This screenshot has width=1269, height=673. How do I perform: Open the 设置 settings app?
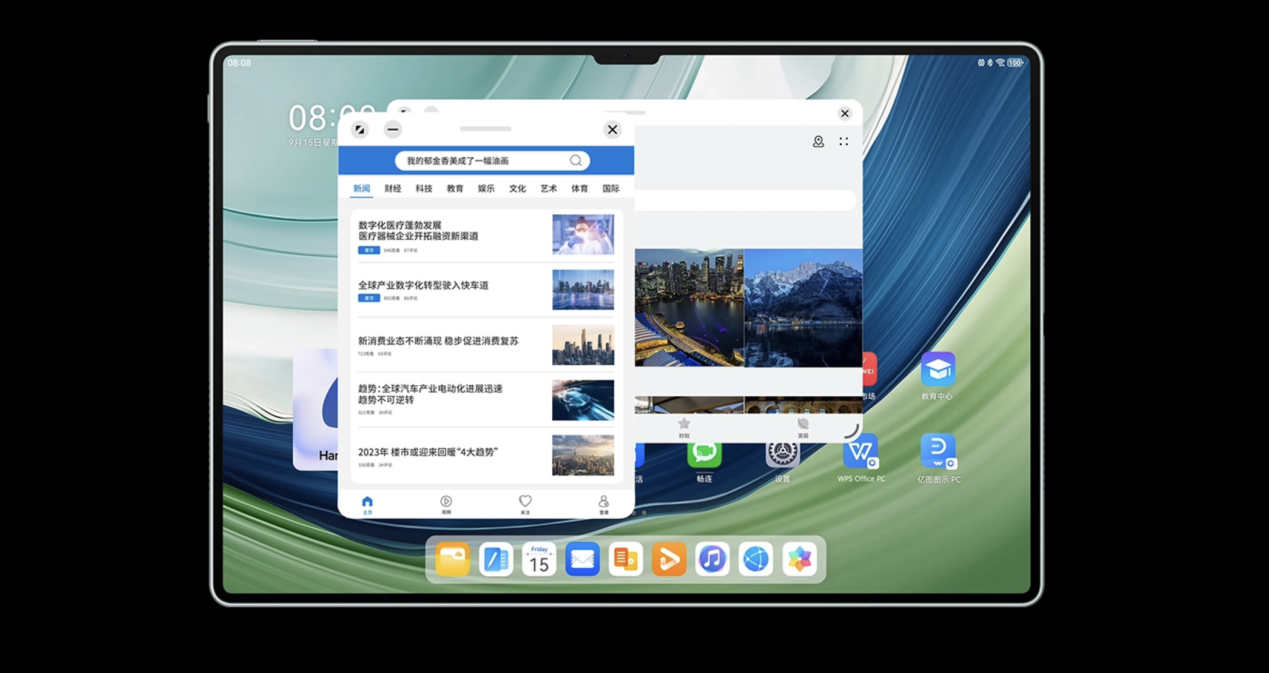pos(783,454)
